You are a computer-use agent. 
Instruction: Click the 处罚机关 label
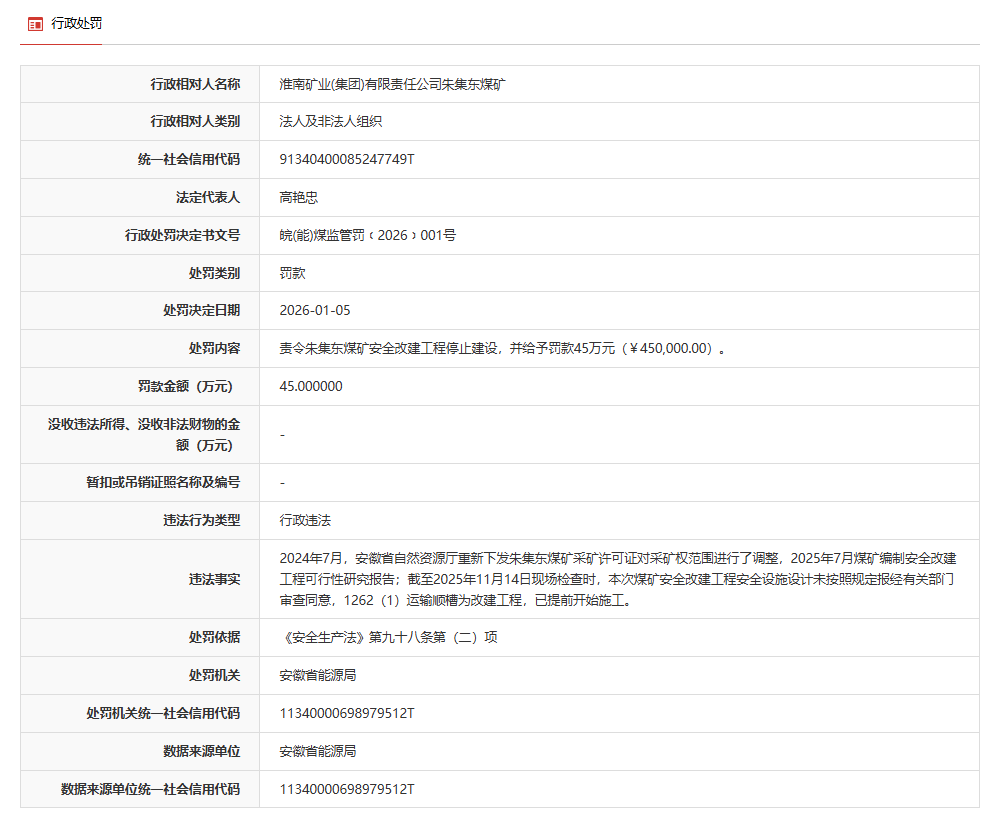click(214, 676)
